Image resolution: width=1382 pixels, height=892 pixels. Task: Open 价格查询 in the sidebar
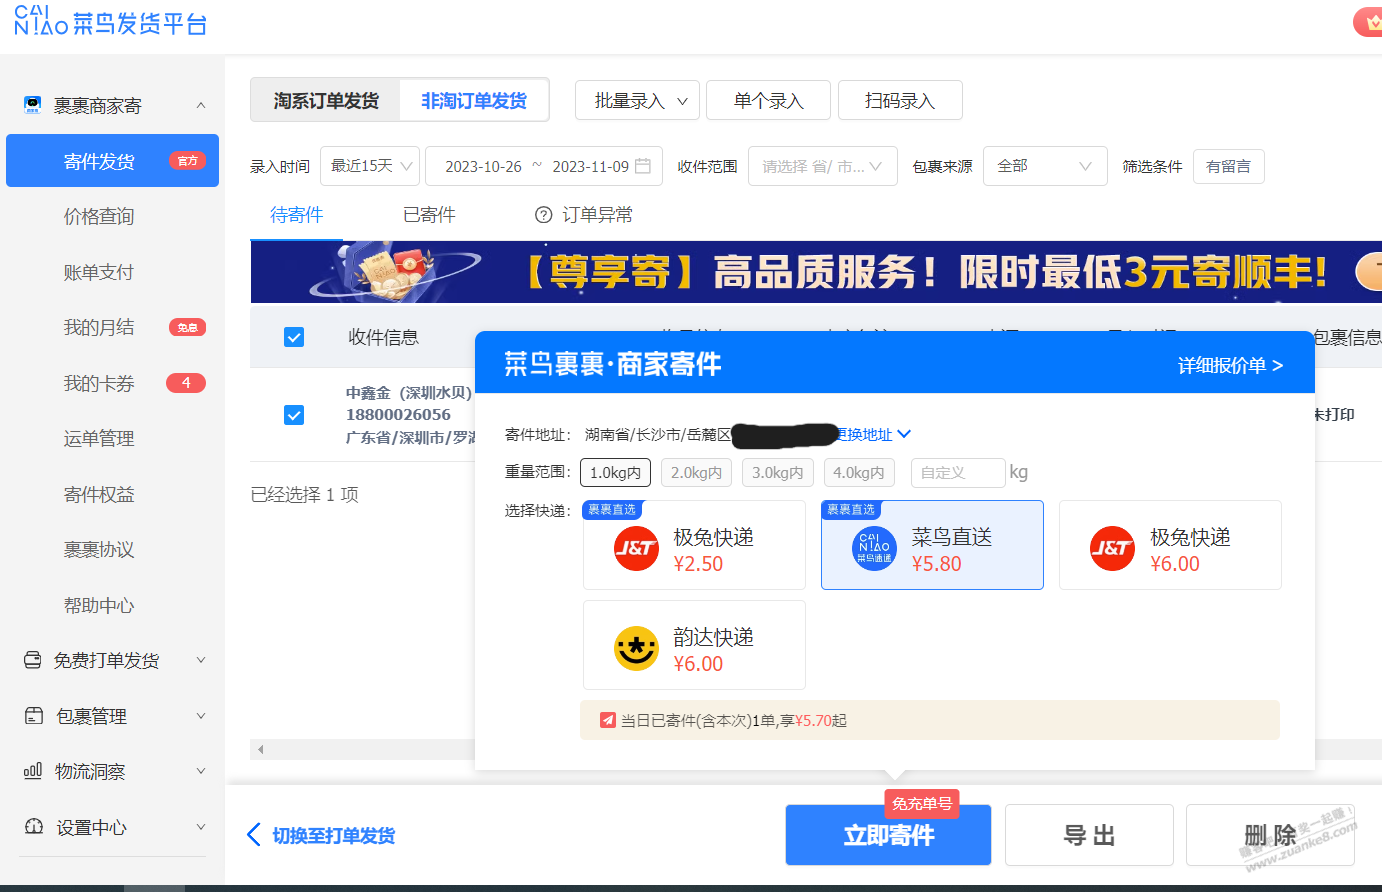pyautogui.click(x=99, y=216)
